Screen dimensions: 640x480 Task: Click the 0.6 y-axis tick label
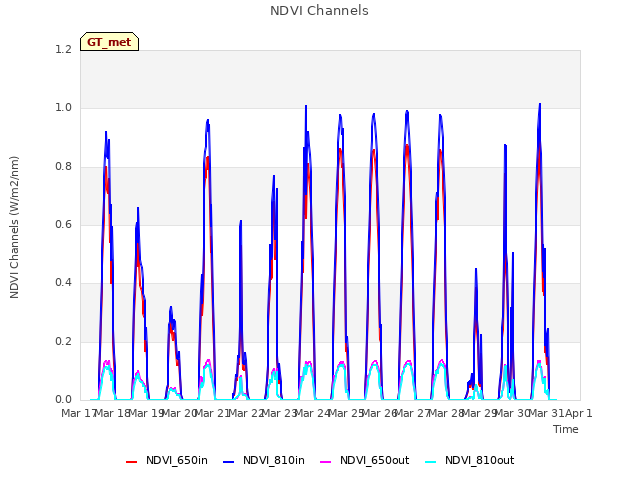coord(63,224)
